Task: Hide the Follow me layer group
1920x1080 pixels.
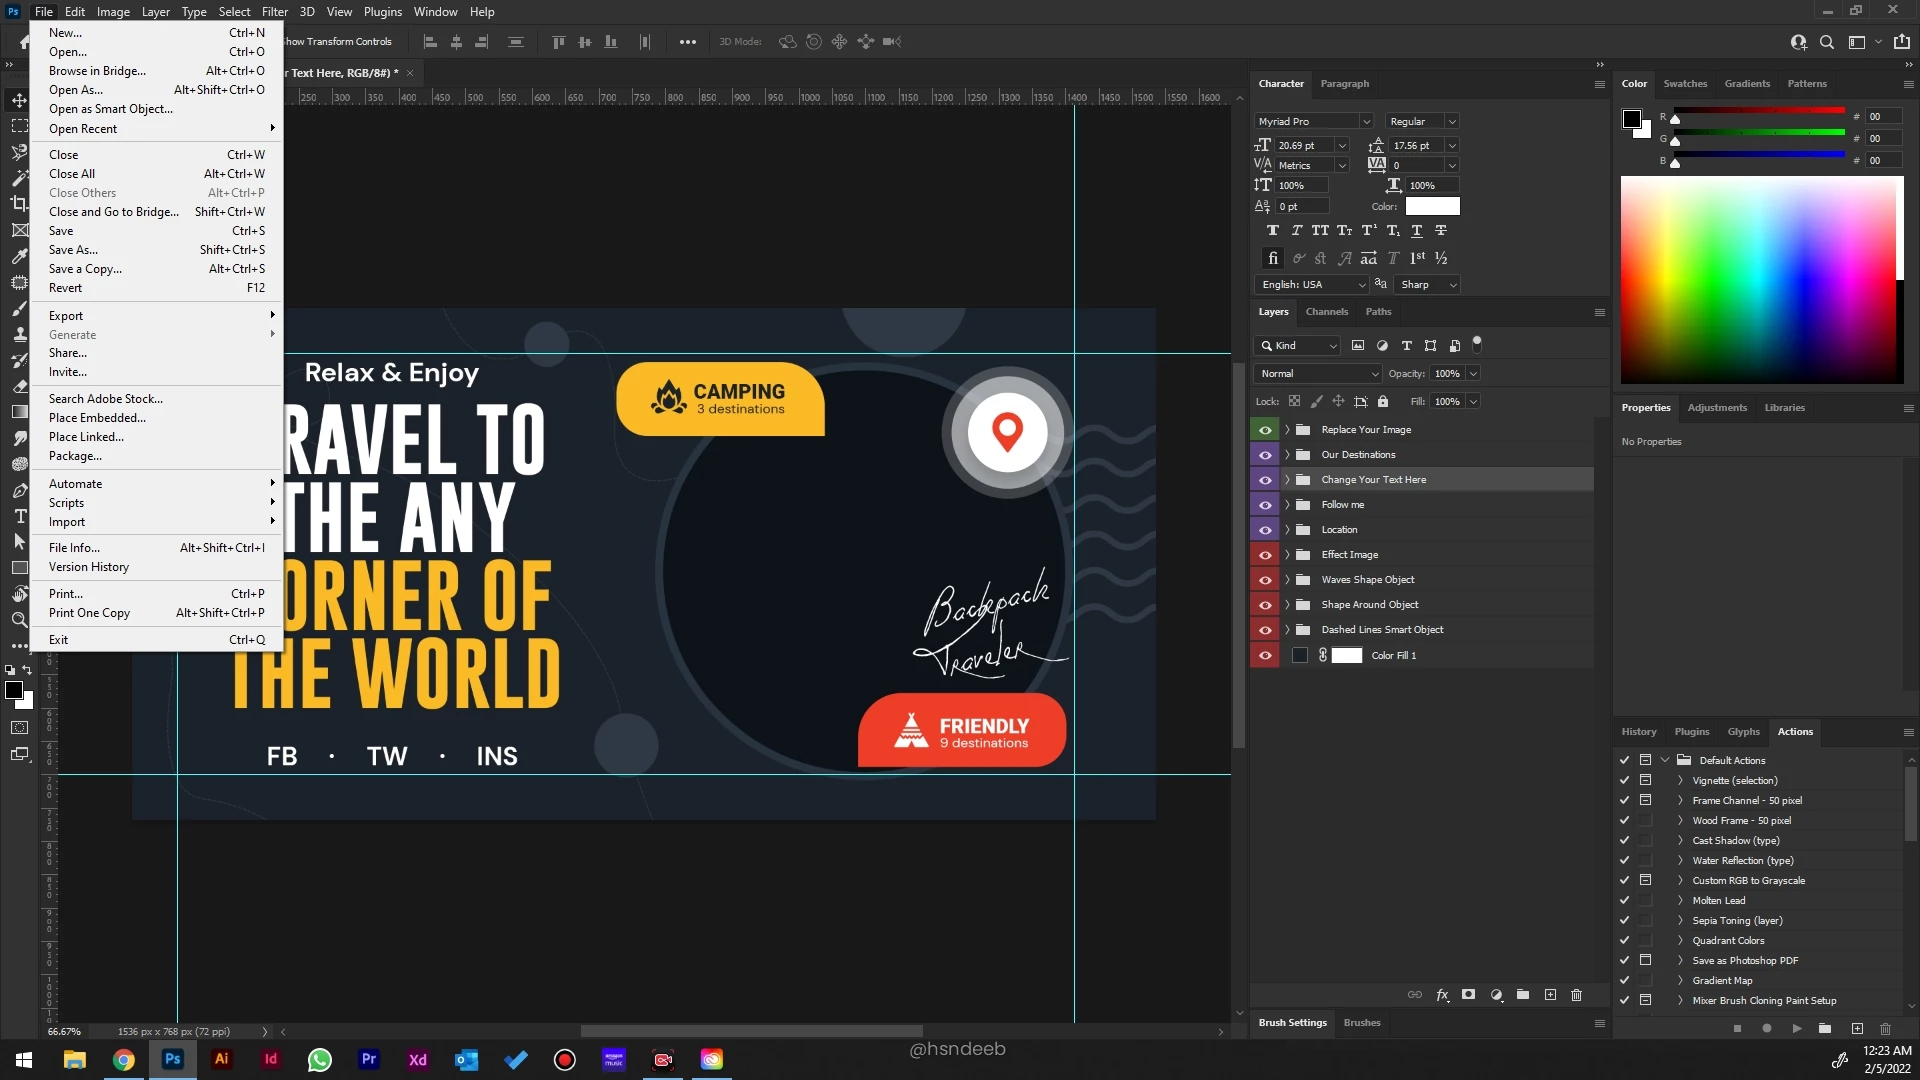Action: [x=1265, y=505]
